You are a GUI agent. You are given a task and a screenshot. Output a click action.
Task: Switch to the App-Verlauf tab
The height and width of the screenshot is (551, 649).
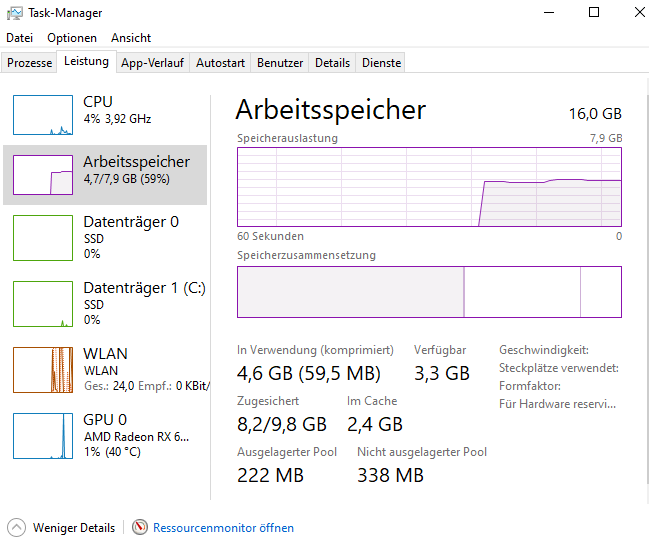(x=152, y=63)
